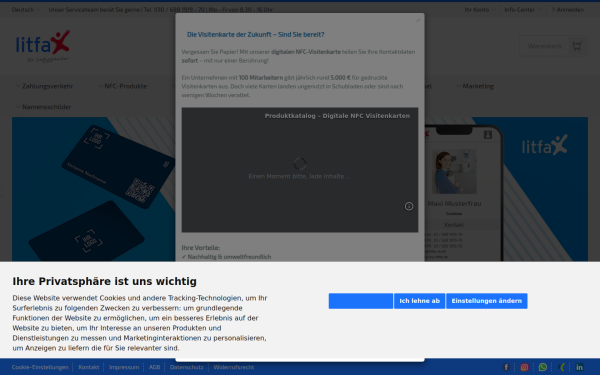Expand the Zahlungsverkehr menu
This screenshot has width=600, height=375.
pos(44,86)
